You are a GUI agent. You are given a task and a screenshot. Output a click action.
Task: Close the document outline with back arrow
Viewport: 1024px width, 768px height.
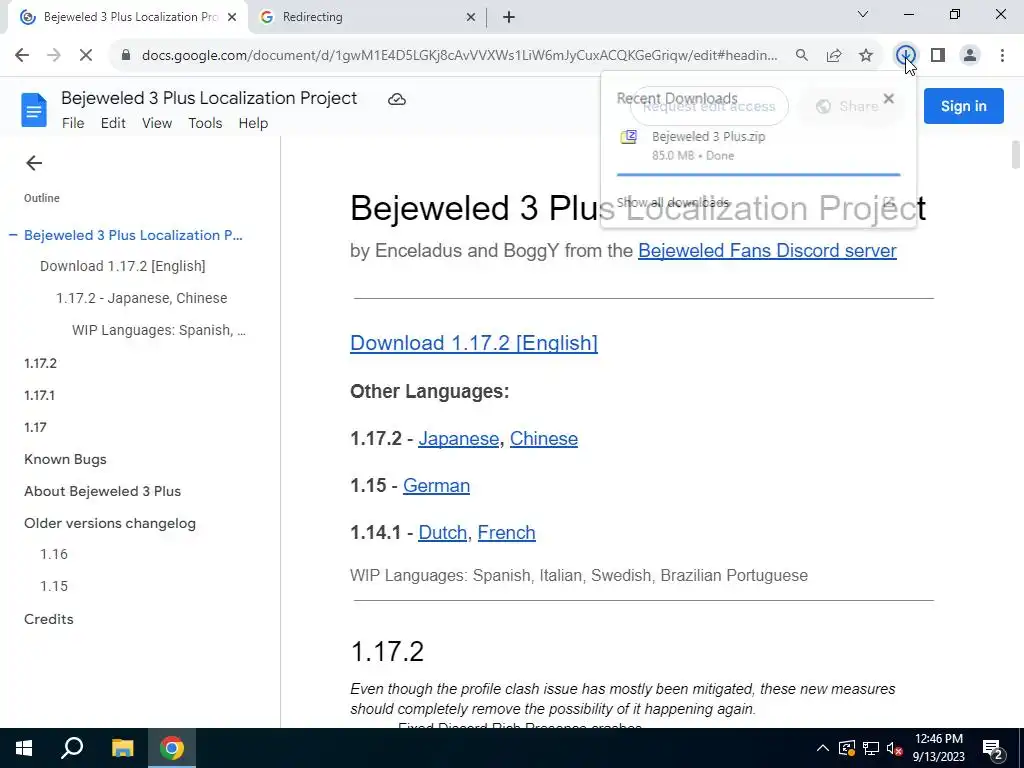pyautogui.click(x=34, y=163)
